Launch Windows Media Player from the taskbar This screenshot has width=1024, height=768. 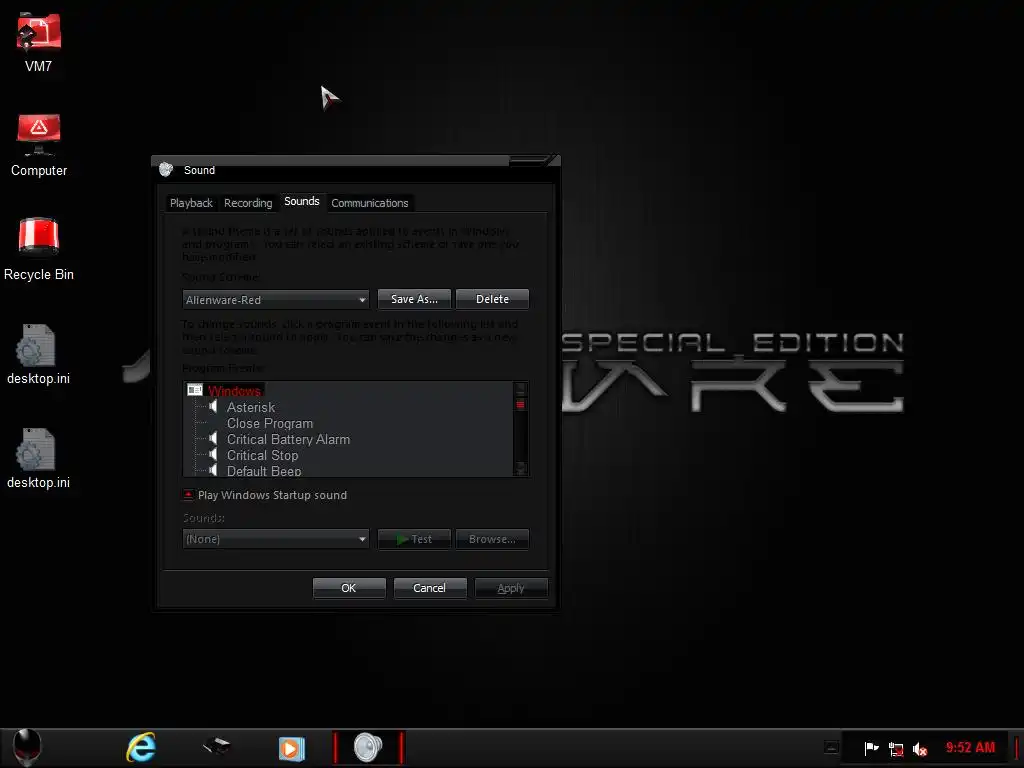point(291,748)
